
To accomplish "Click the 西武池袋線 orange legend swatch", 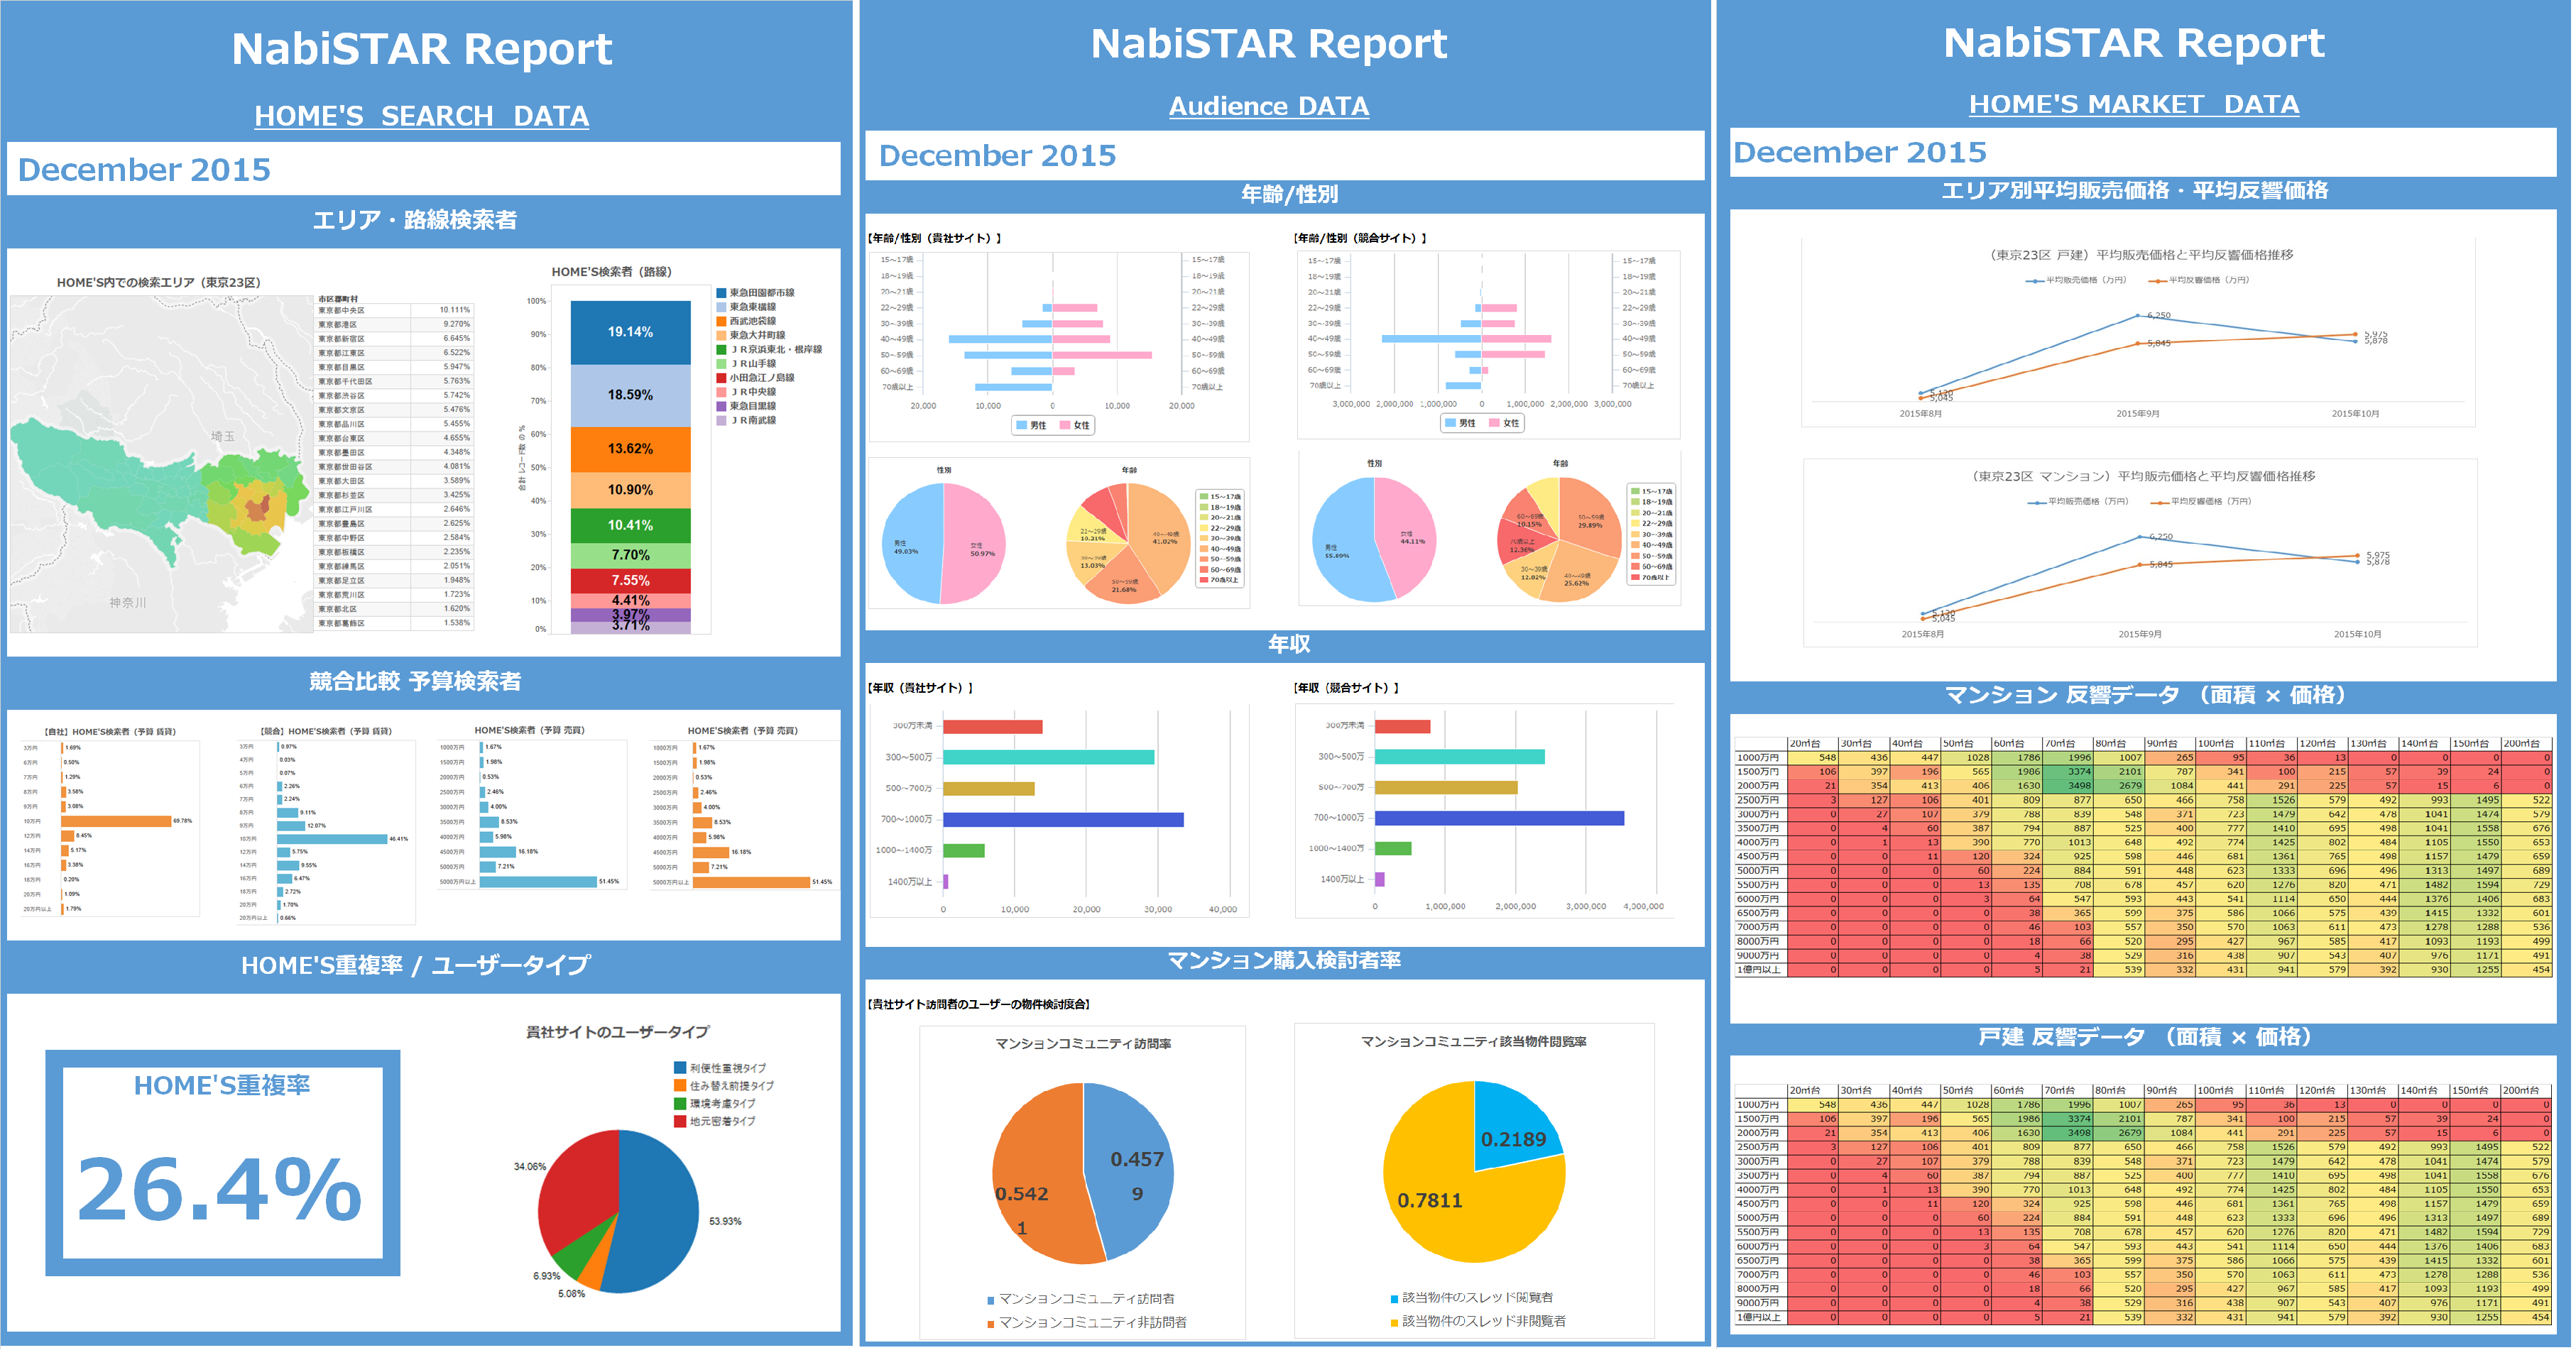I will tap(721, 321).
